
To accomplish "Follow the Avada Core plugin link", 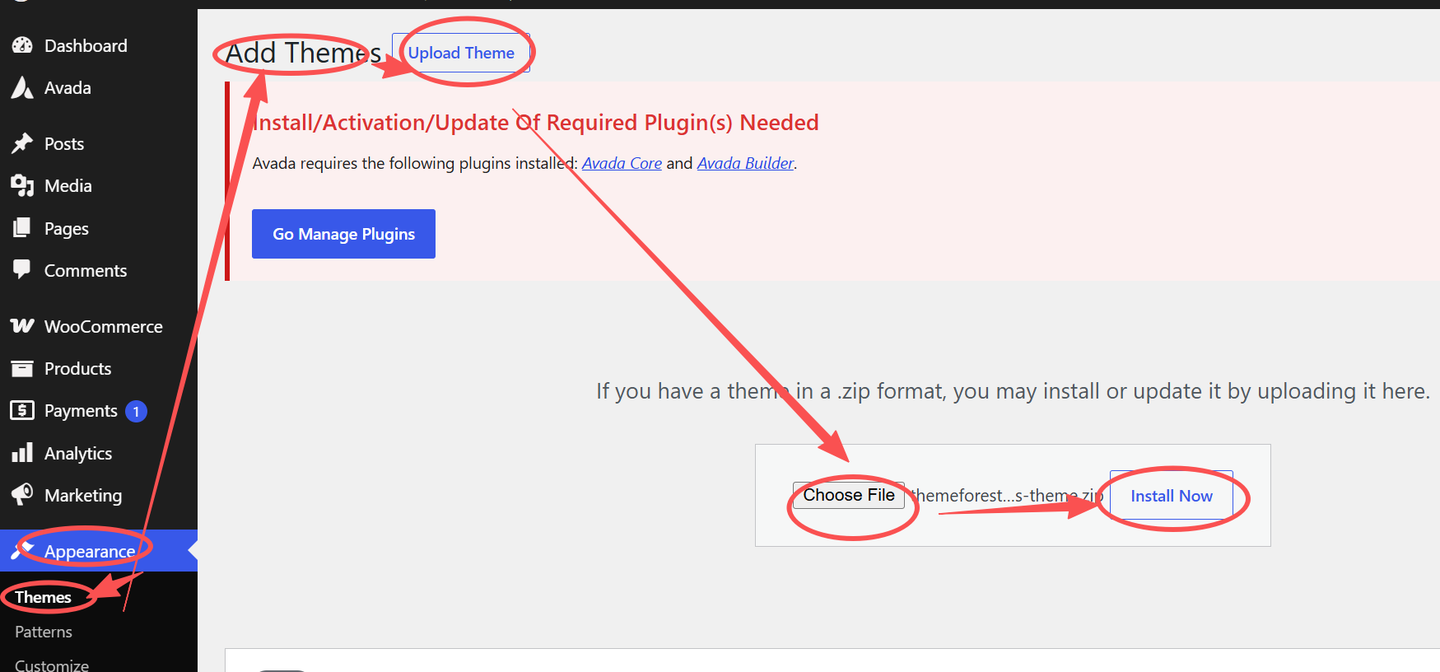I will point(622,163).
